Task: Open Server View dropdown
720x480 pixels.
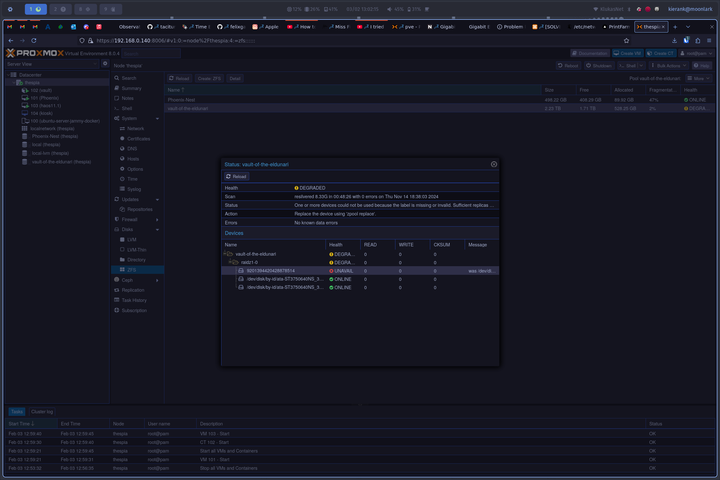Action: click(52, 63)
